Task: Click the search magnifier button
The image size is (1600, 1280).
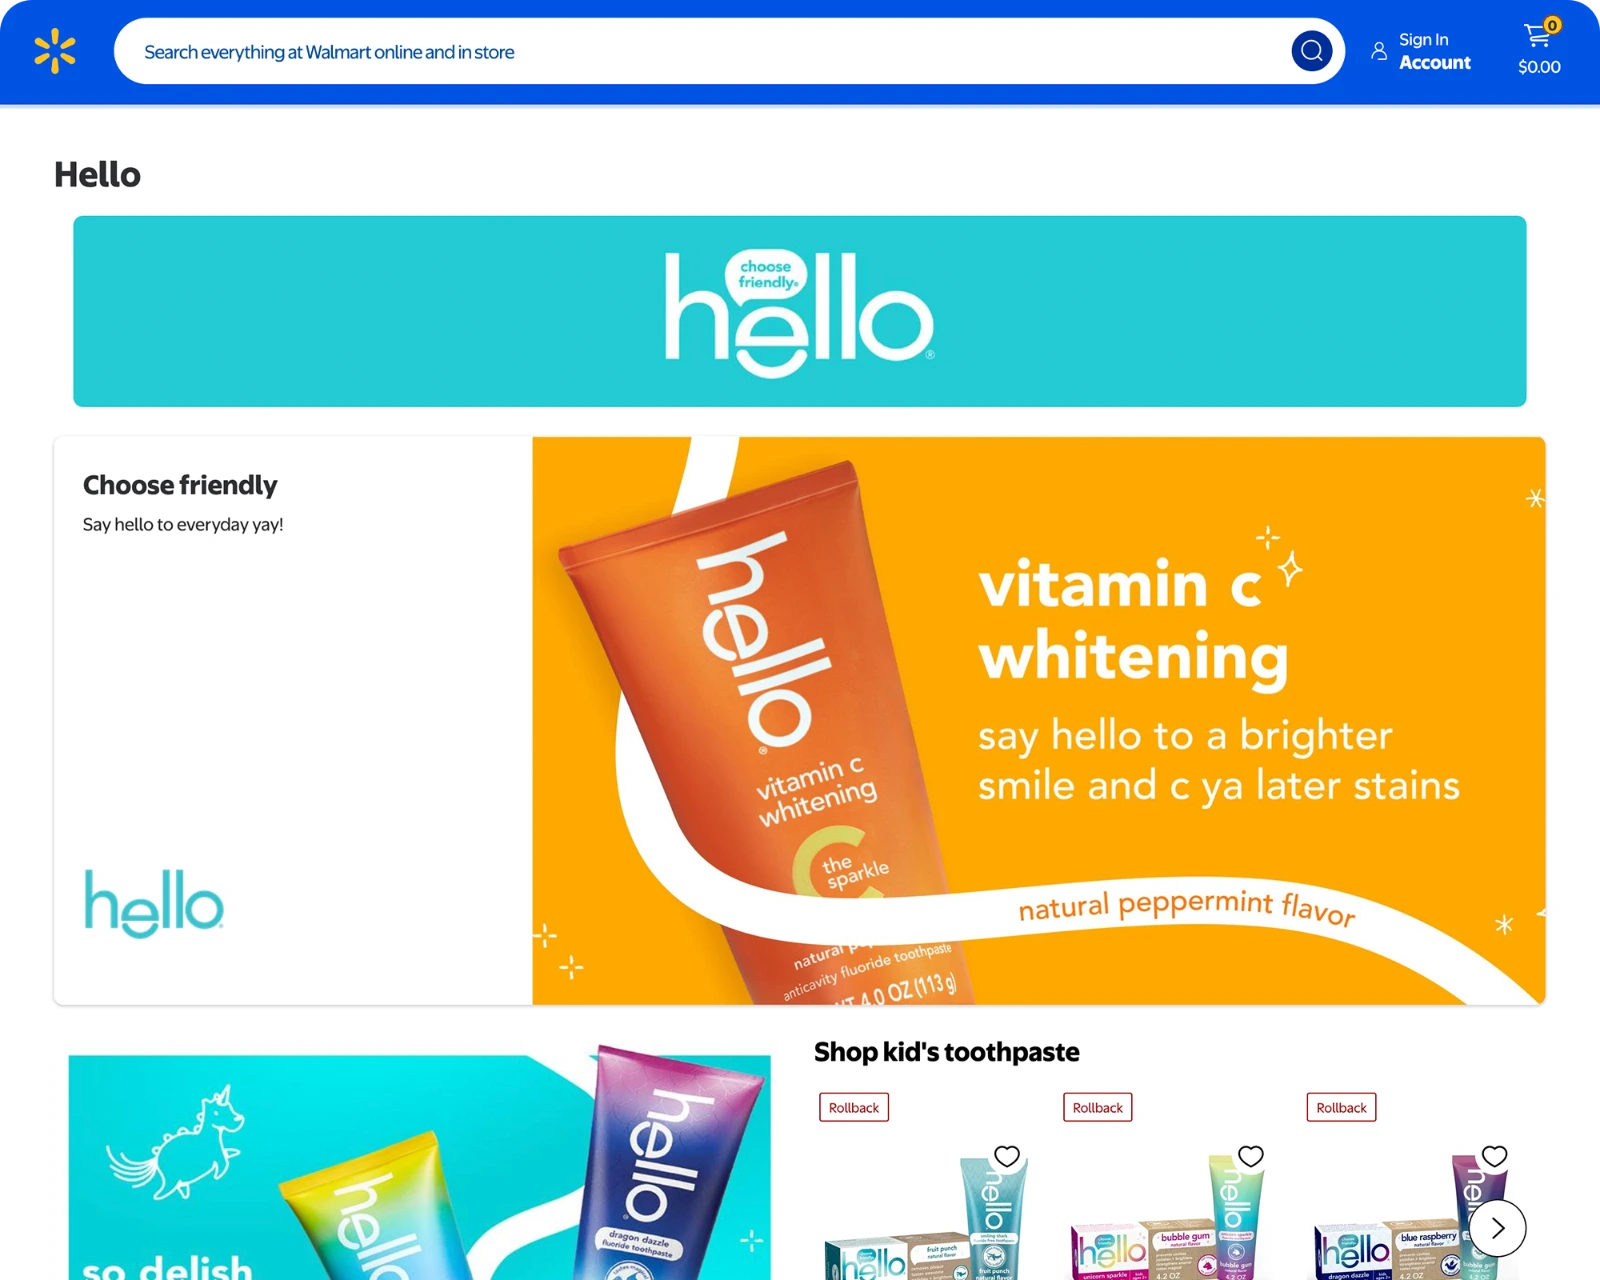Action: 1311,51
